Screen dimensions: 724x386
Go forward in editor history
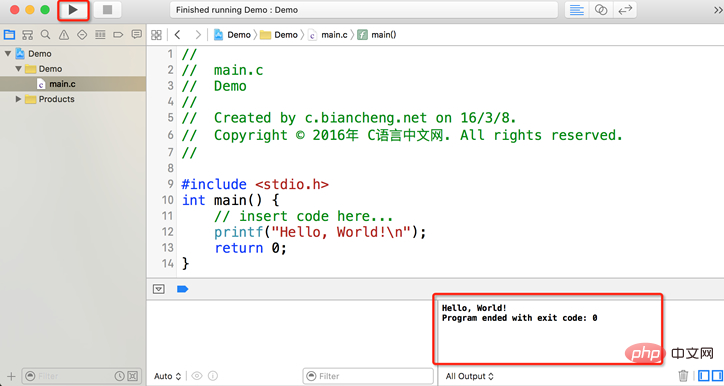(x=198, y=35)
